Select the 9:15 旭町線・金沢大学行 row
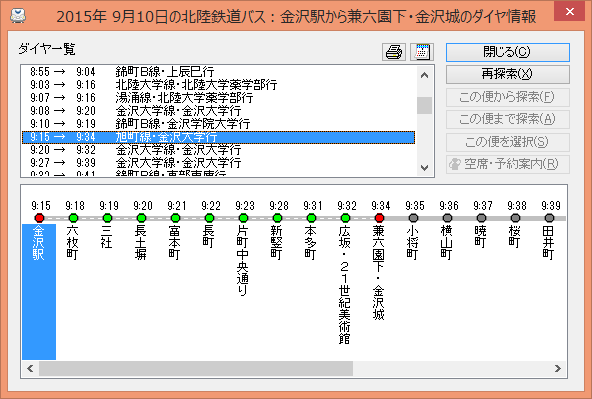592x399 pixels. coord(219,137)
